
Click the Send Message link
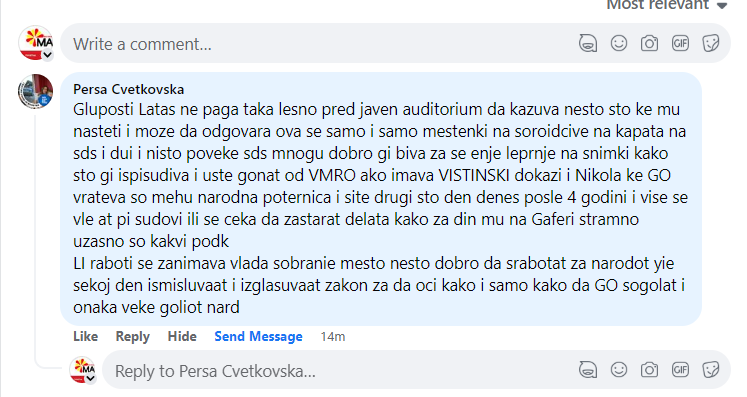click(258, 336)
